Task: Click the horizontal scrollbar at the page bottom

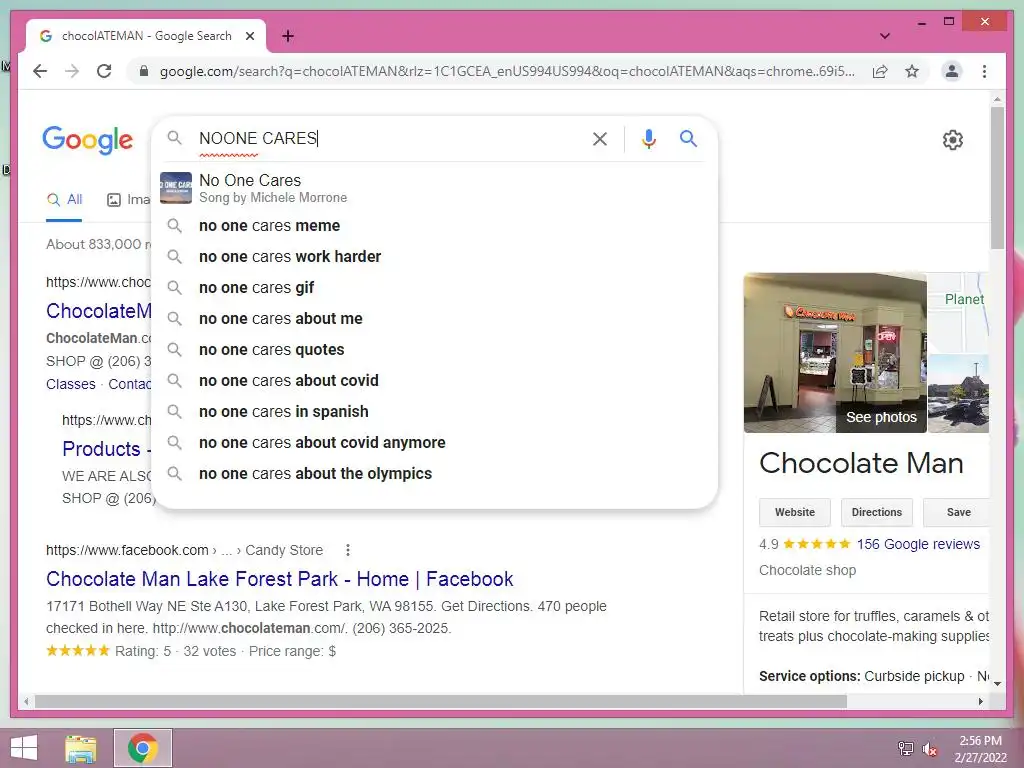Action: [x=441, y=701]
